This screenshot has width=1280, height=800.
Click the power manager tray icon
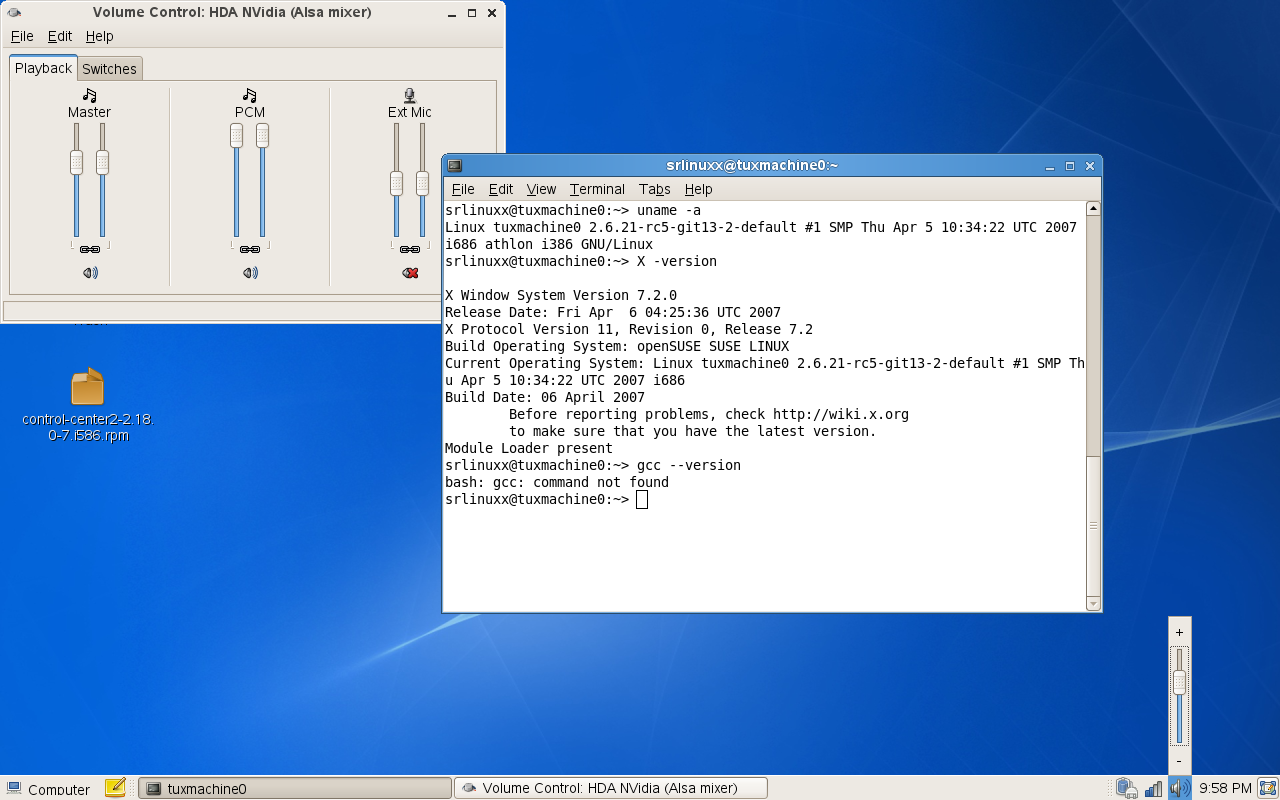1127,788
